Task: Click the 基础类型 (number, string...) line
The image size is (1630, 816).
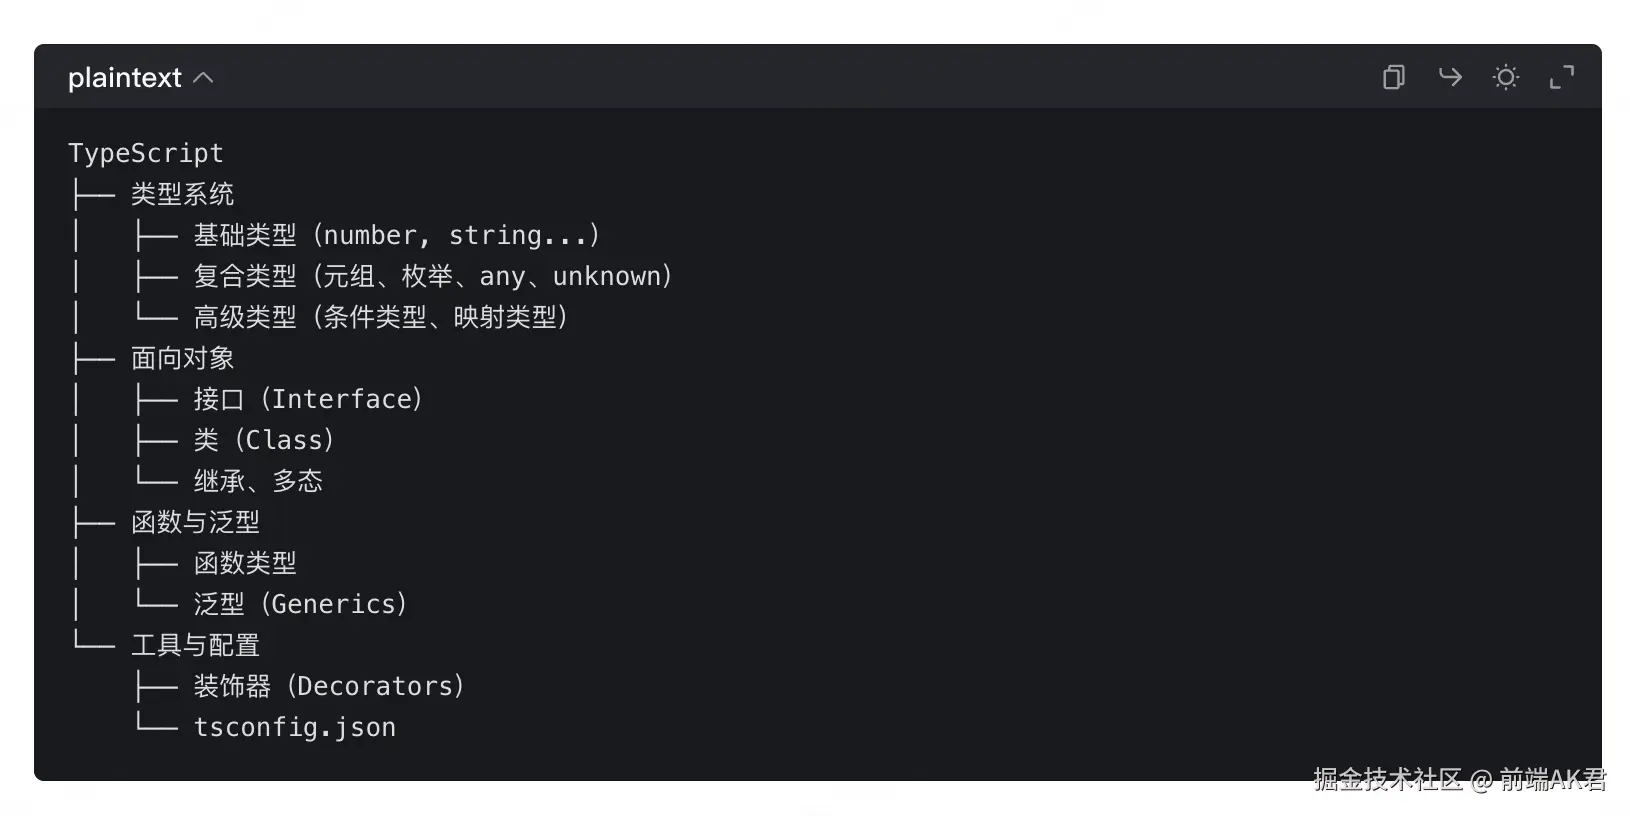Action: click(x=396, y=235)
